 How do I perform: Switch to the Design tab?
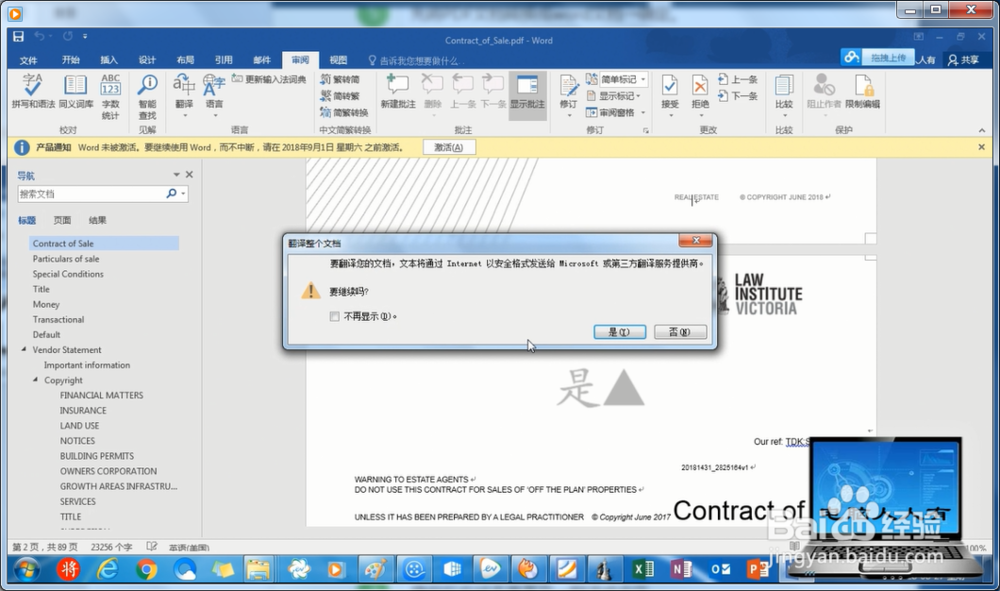147,60
